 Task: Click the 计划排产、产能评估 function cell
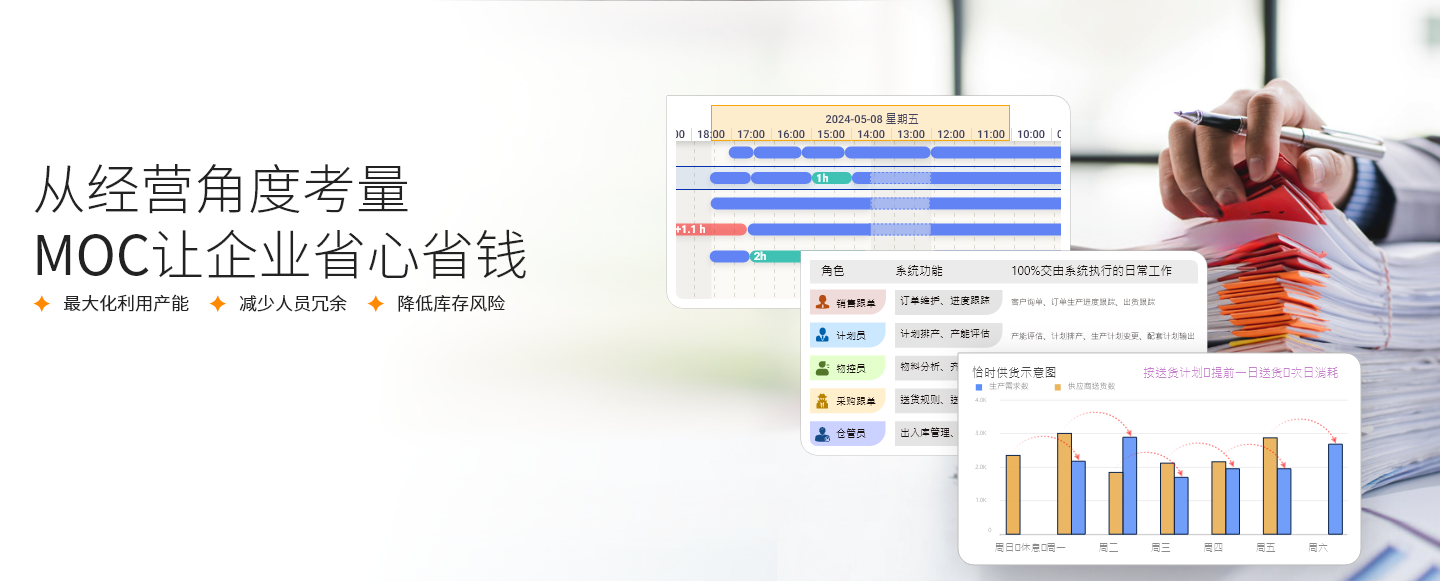944,334
